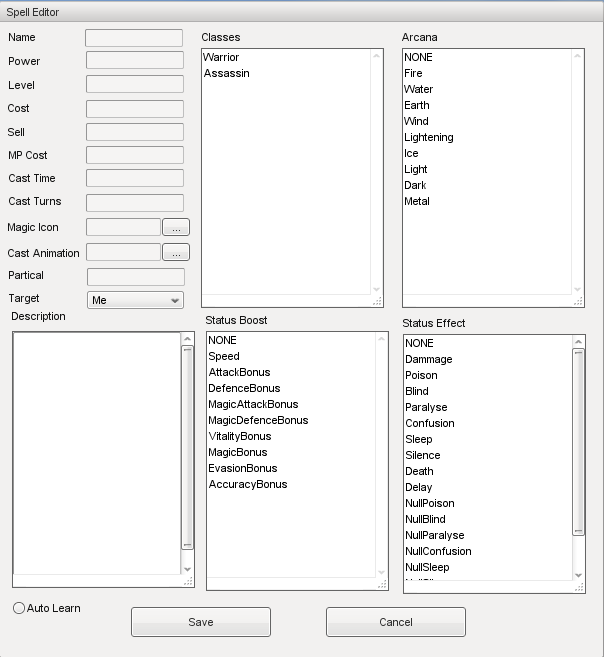
Task: Click the Description scroll down arrow
Action: click(x=187, y=569)
